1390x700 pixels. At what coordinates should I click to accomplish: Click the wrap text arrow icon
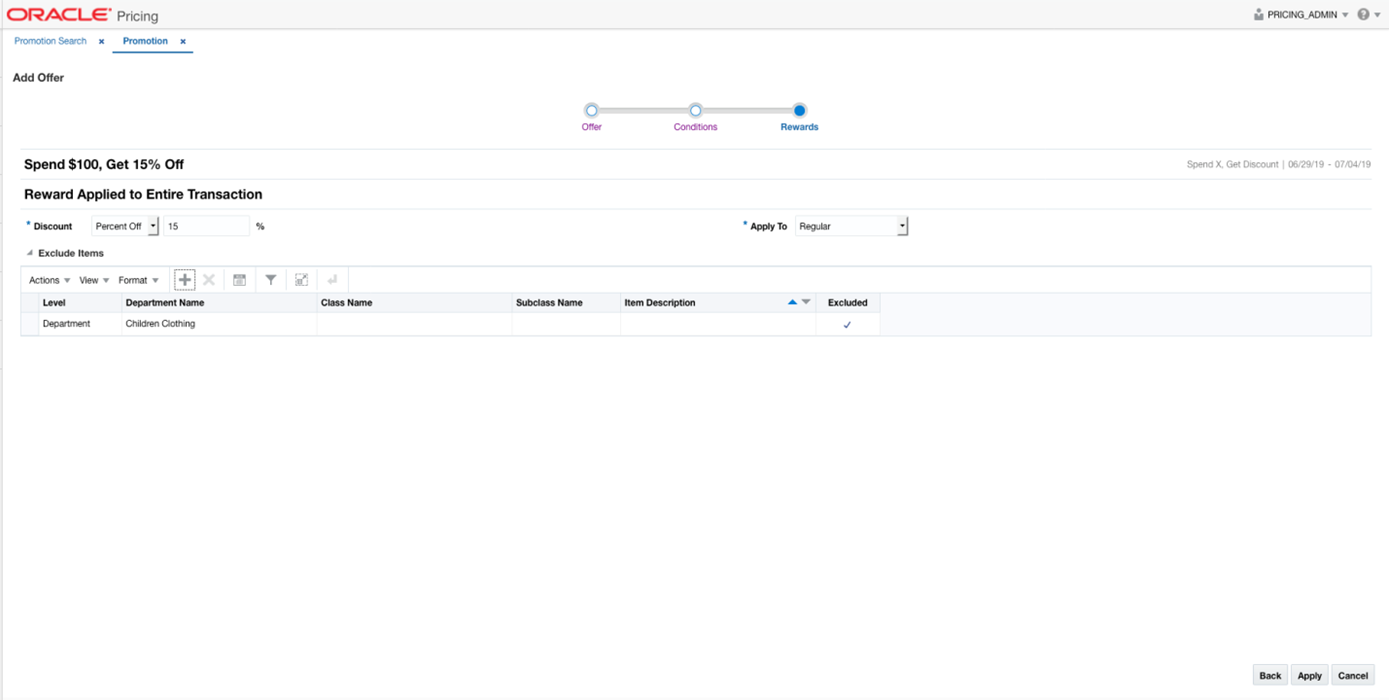pos(332,280)
